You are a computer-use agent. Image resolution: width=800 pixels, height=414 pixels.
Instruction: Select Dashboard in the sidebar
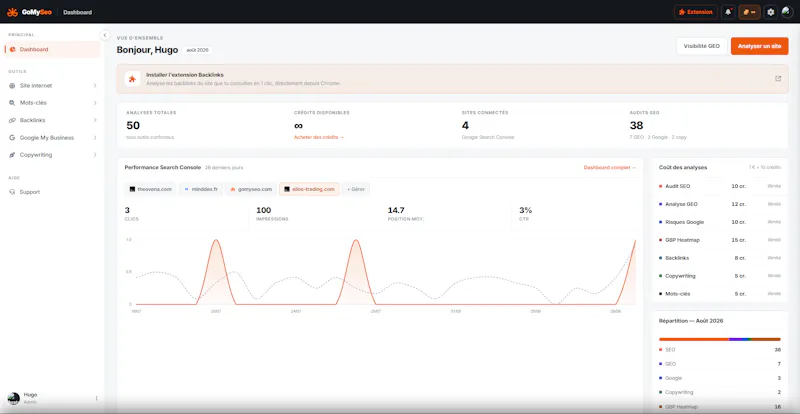[x=52, y=50]
